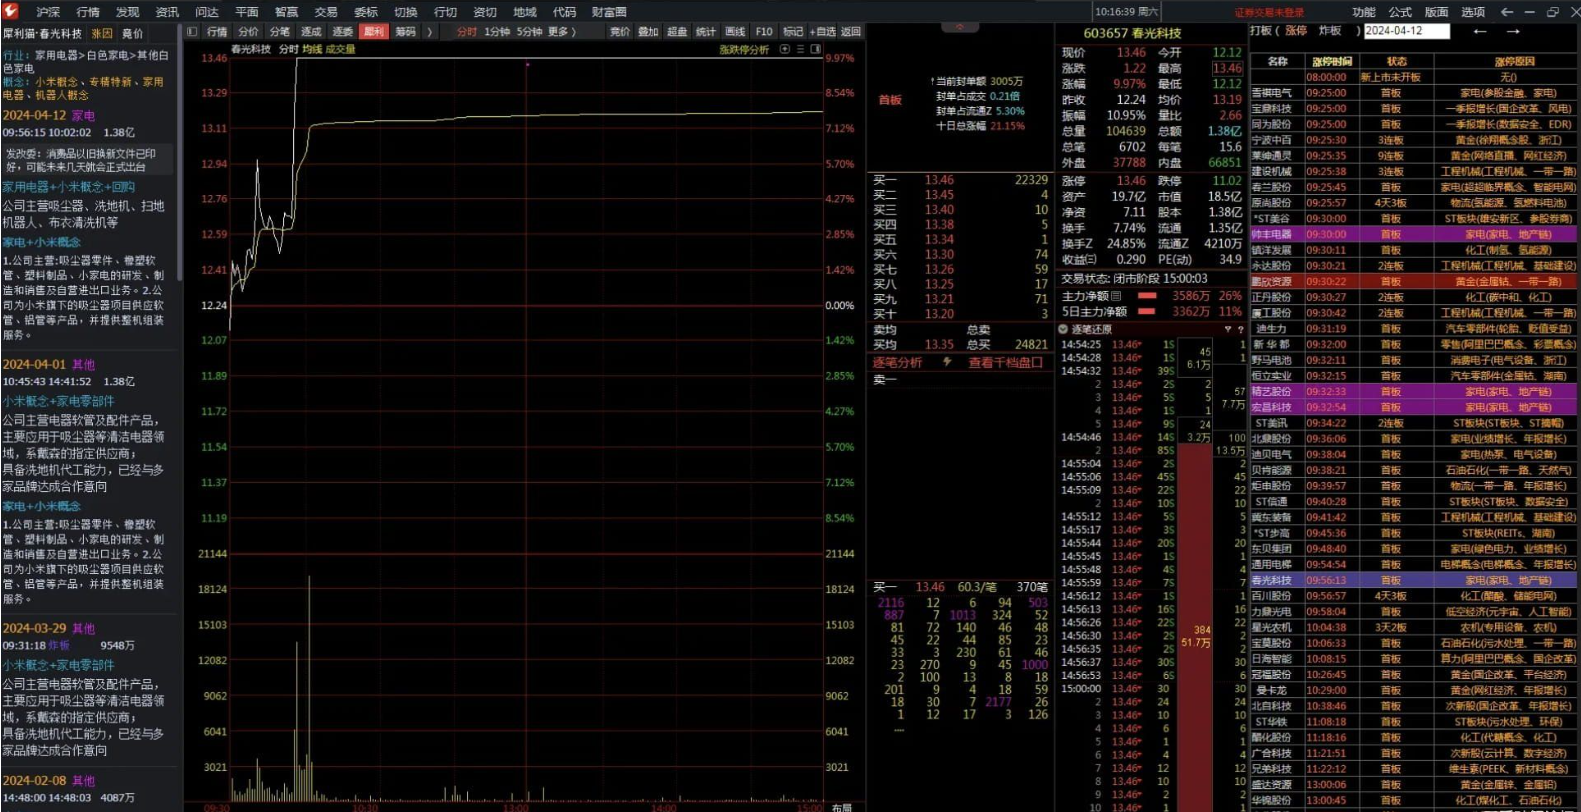Screen dimensions: 1581x812
Task: Open the 查看千档盘口 link
Action: [x=1005, y=362]
